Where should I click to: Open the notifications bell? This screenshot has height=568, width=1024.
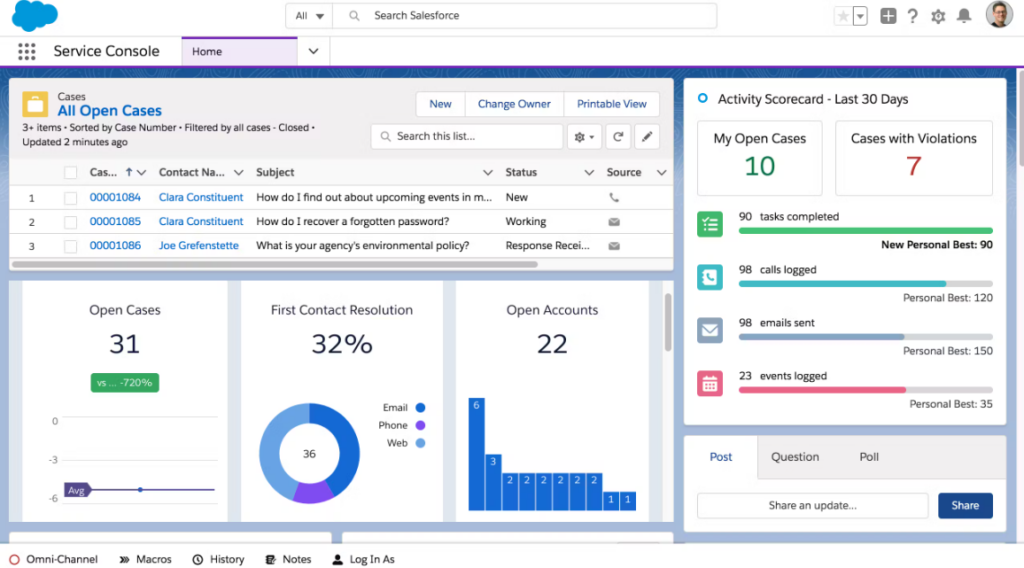coord(964,16)
